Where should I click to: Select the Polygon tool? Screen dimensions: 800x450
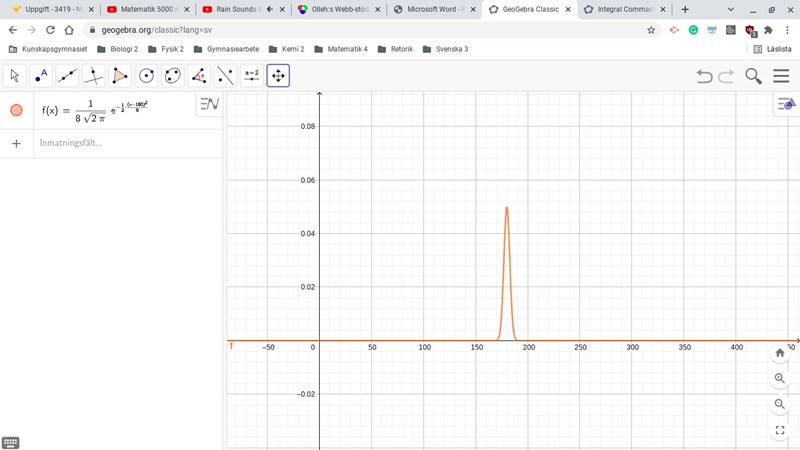coord(120,76)
